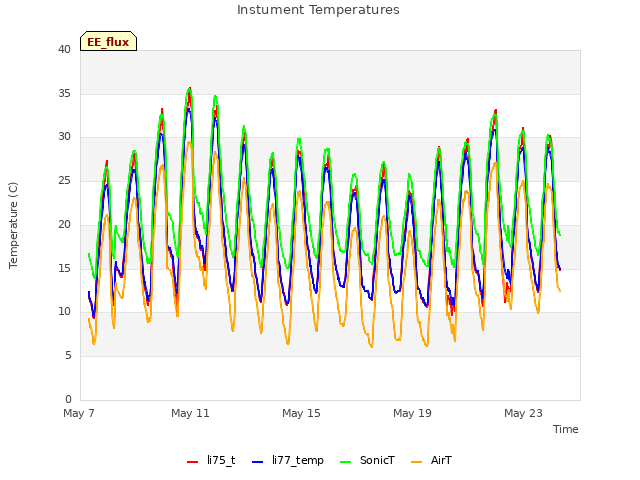Viewport: 640px width, 480px height.
Task: Click the 0 y-axis tick value
Action: point(68,399)
